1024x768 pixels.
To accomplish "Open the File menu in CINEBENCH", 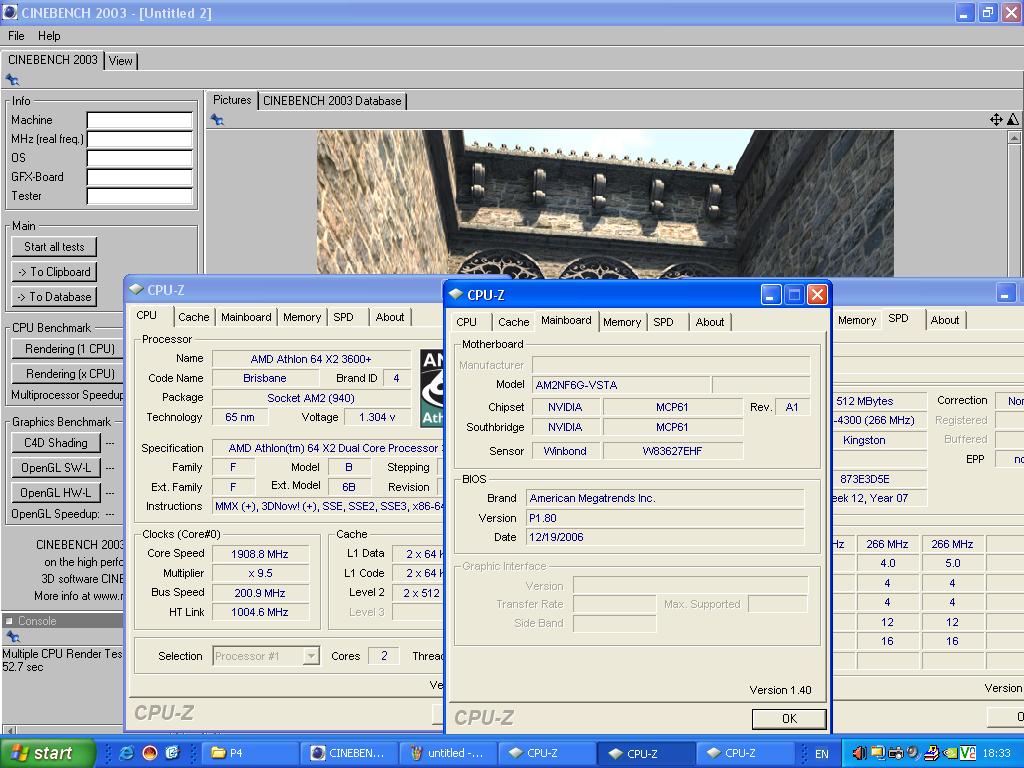I will coord(16,36).
